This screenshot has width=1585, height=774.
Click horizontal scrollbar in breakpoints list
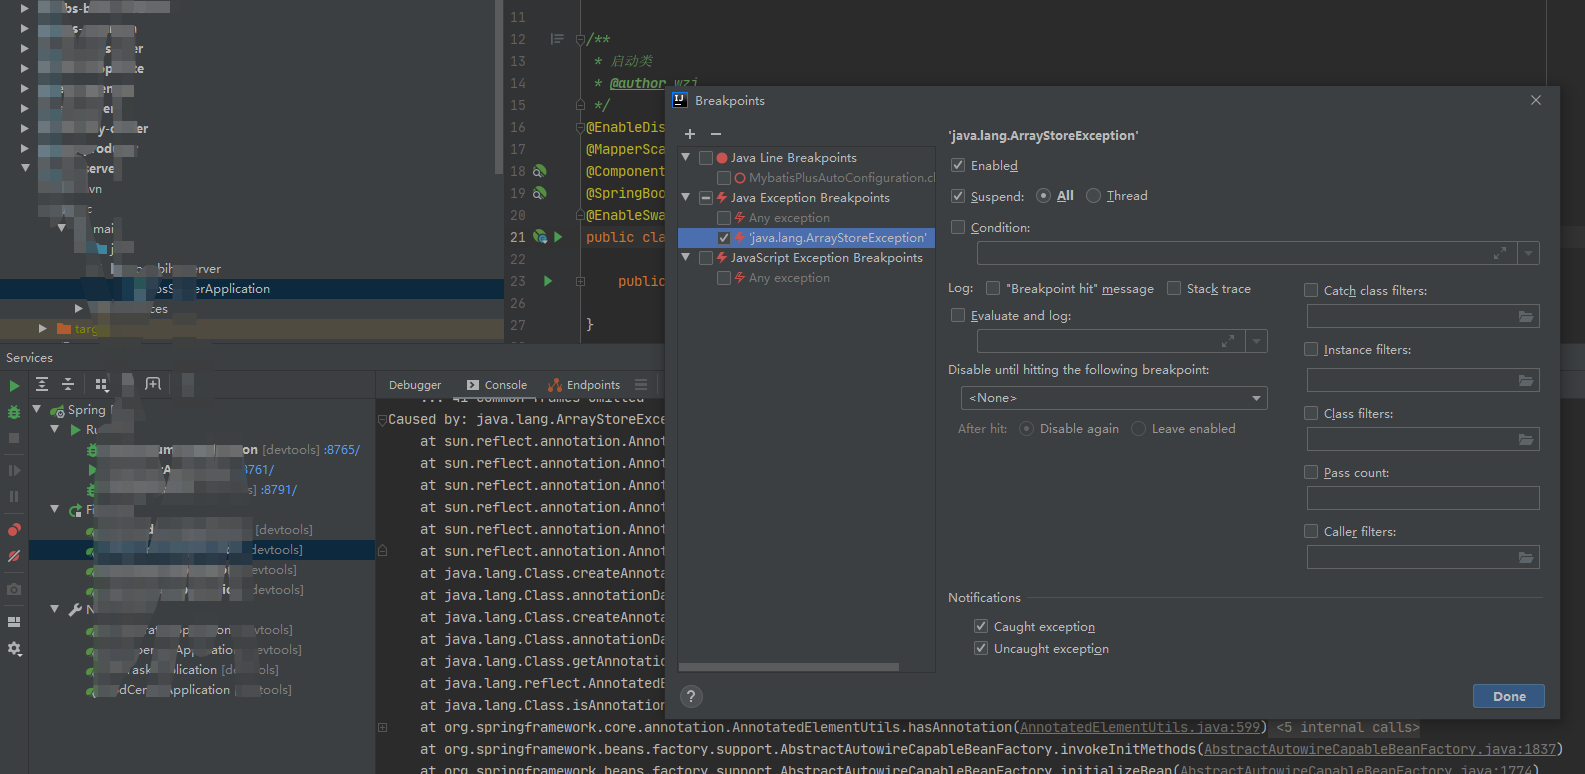pos(789,667)
